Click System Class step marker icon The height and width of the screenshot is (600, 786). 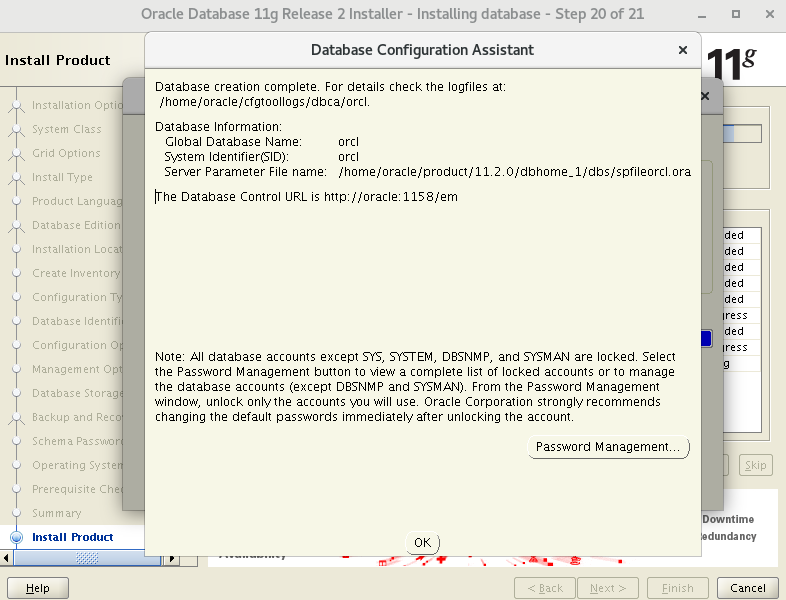coord(17,129)
